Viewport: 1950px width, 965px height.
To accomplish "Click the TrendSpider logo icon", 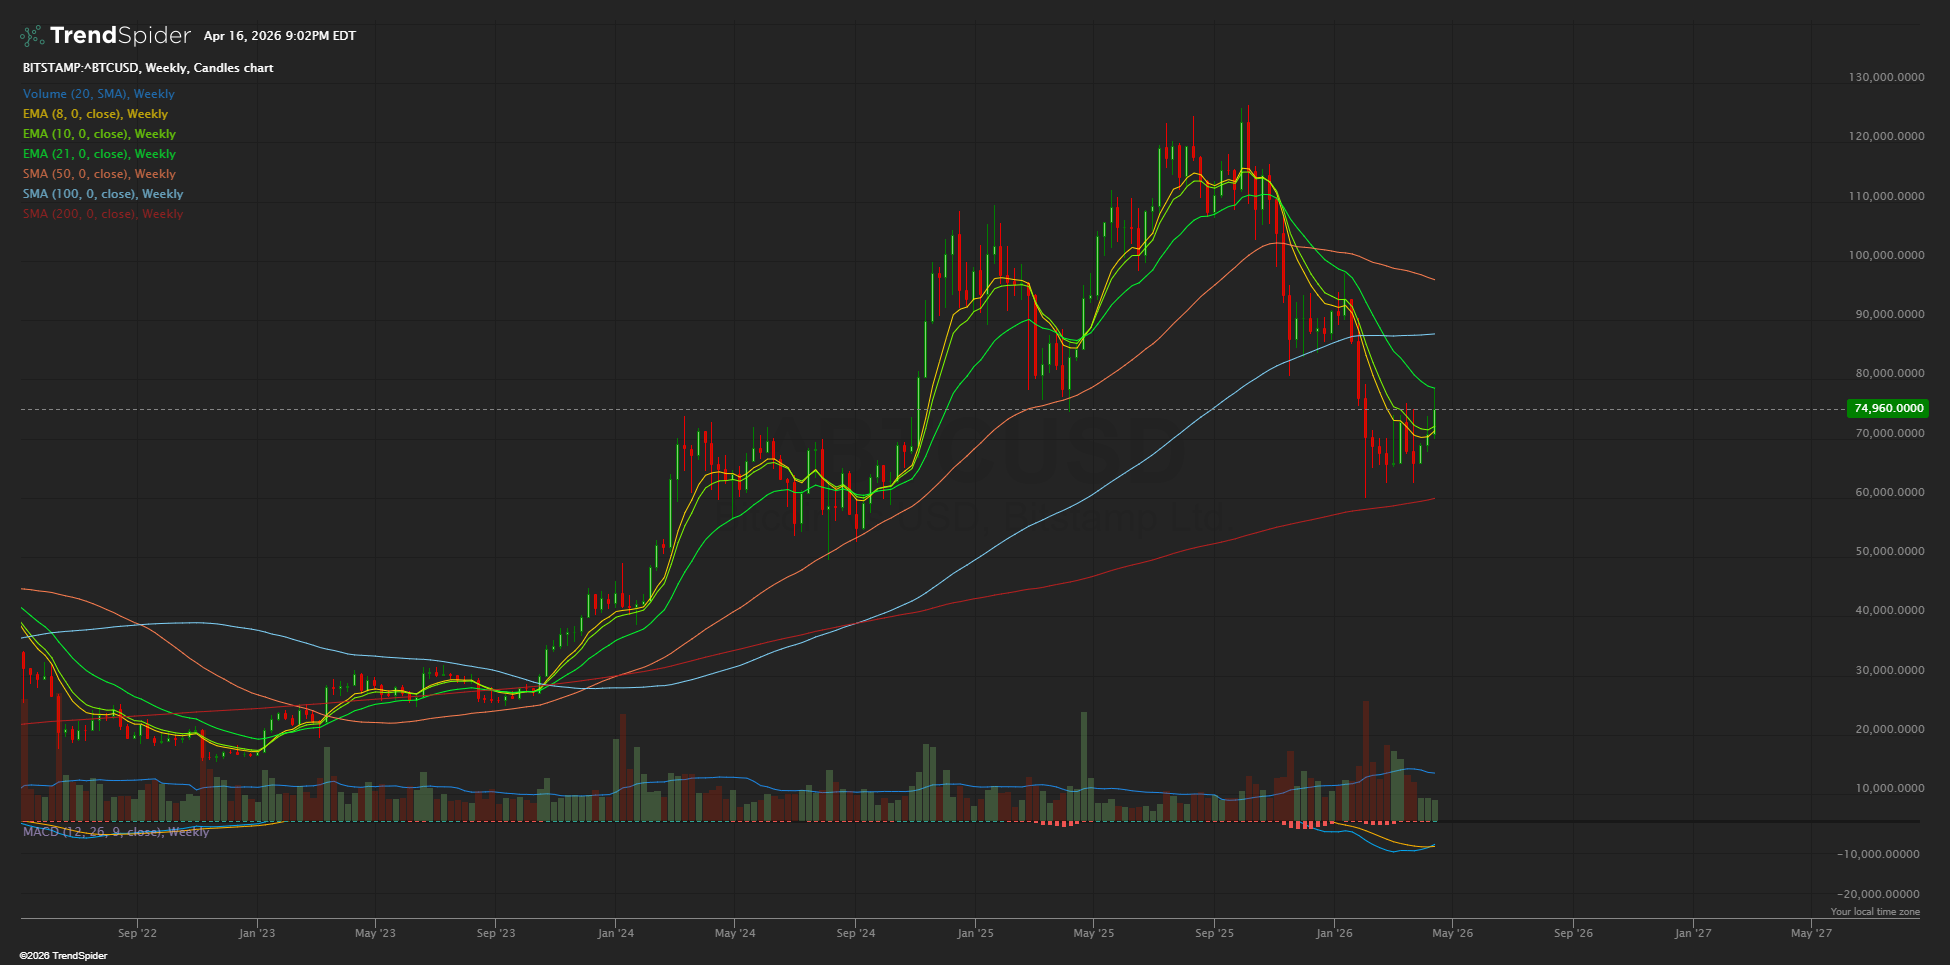I will 32,36.
